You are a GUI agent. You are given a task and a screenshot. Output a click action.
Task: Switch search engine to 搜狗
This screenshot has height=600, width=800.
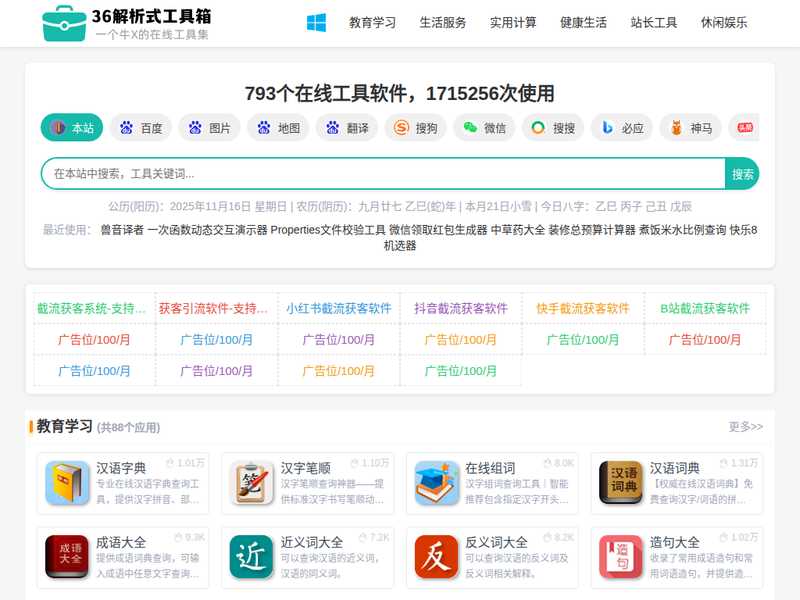pyautogui.click(x=415, y=128)
